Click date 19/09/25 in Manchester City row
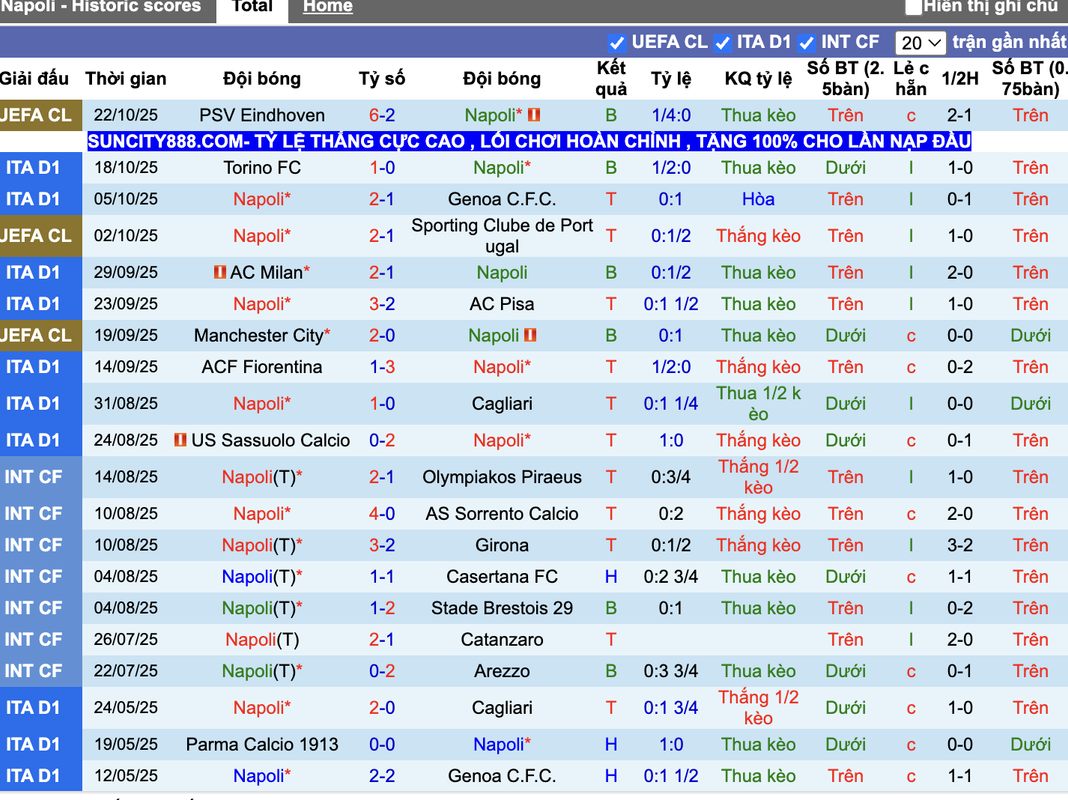Screen dimensions: 1068x800 pyautogui.click(x=126, y=336)
